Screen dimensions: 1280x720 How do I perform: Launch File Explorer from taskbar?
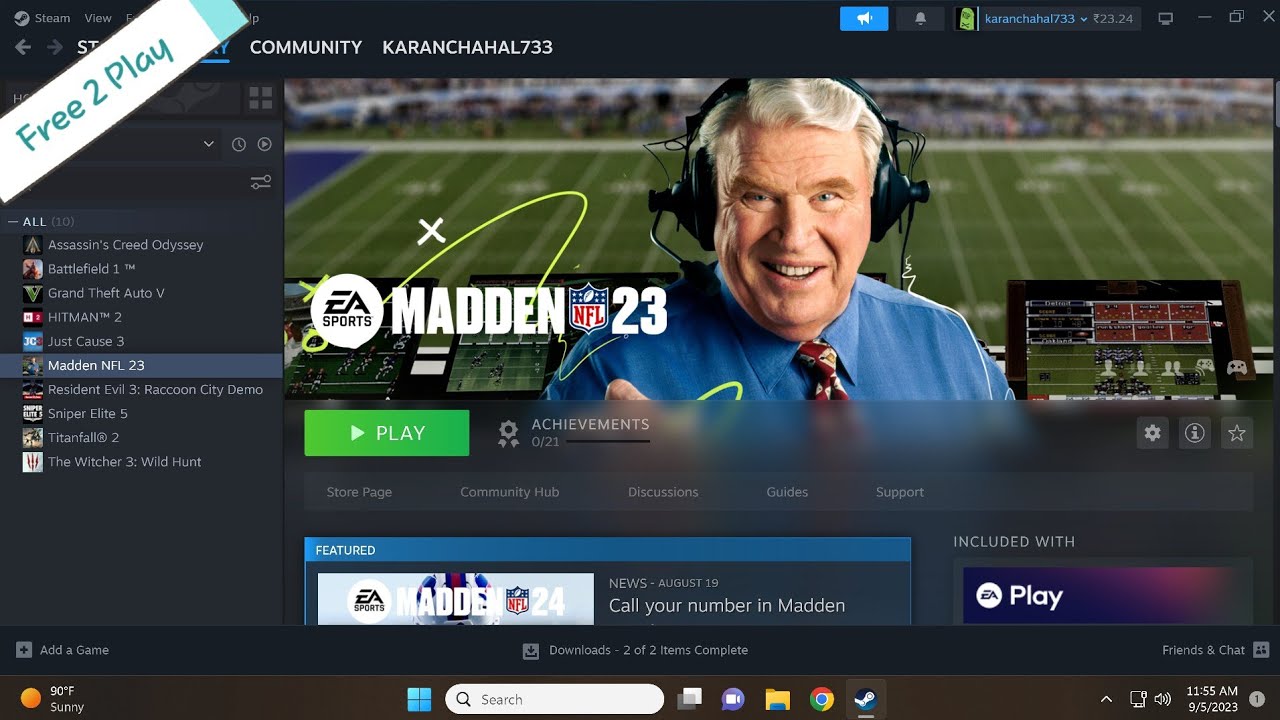(x=777, y=699)
